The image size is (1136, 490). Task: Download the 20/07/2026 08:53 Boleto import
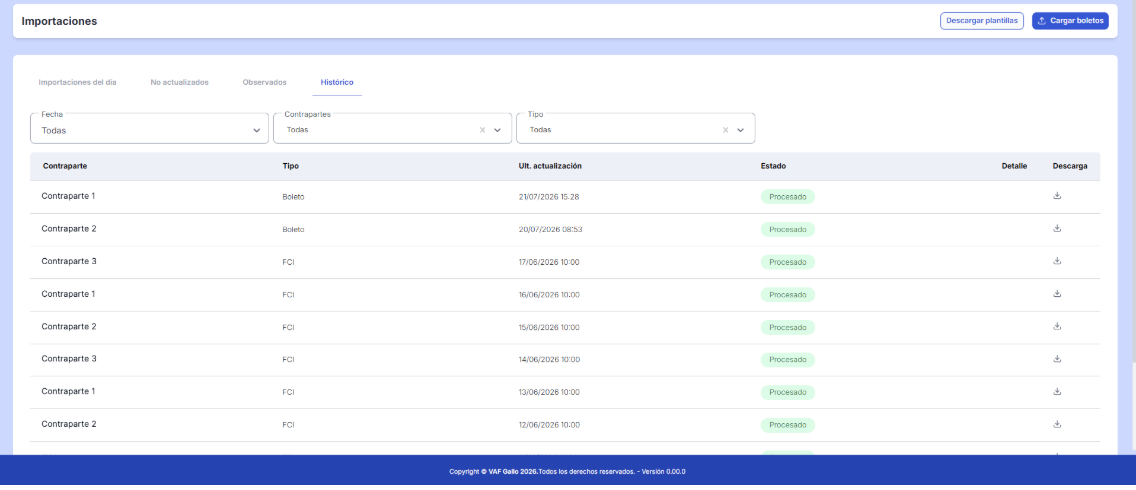[x=1057, y=228]
